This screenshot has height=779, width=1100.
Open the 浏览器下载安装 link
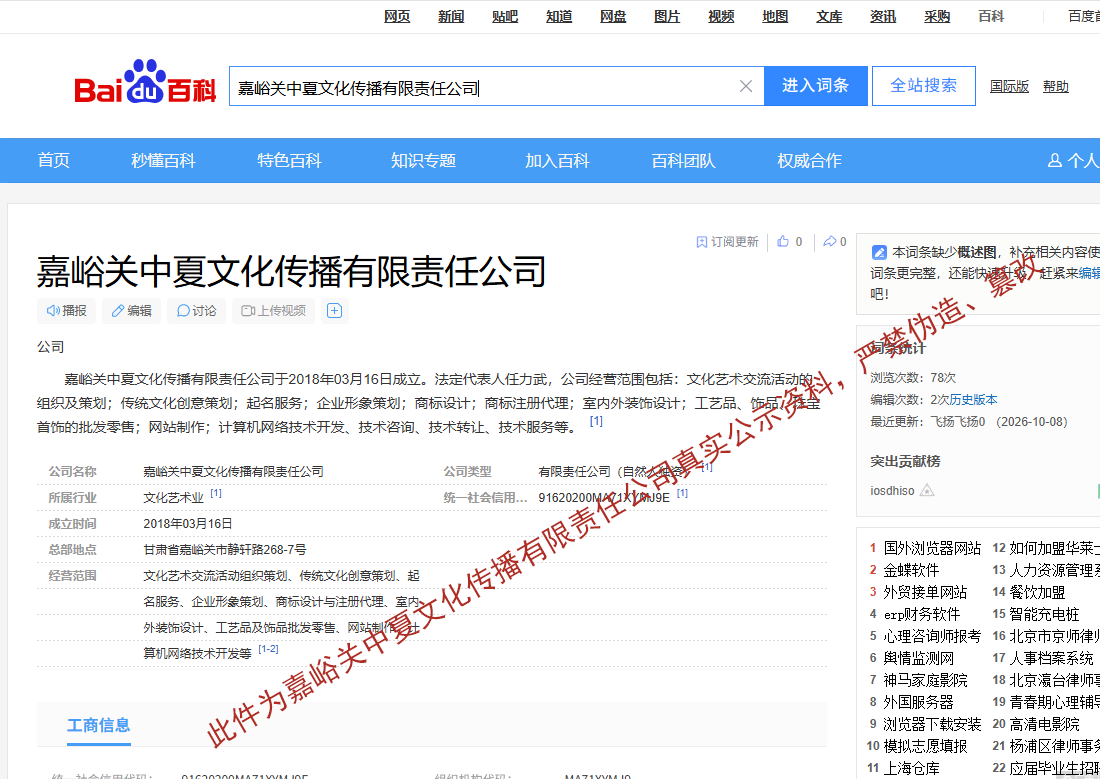pyautogui.click(x=932, y=724)
